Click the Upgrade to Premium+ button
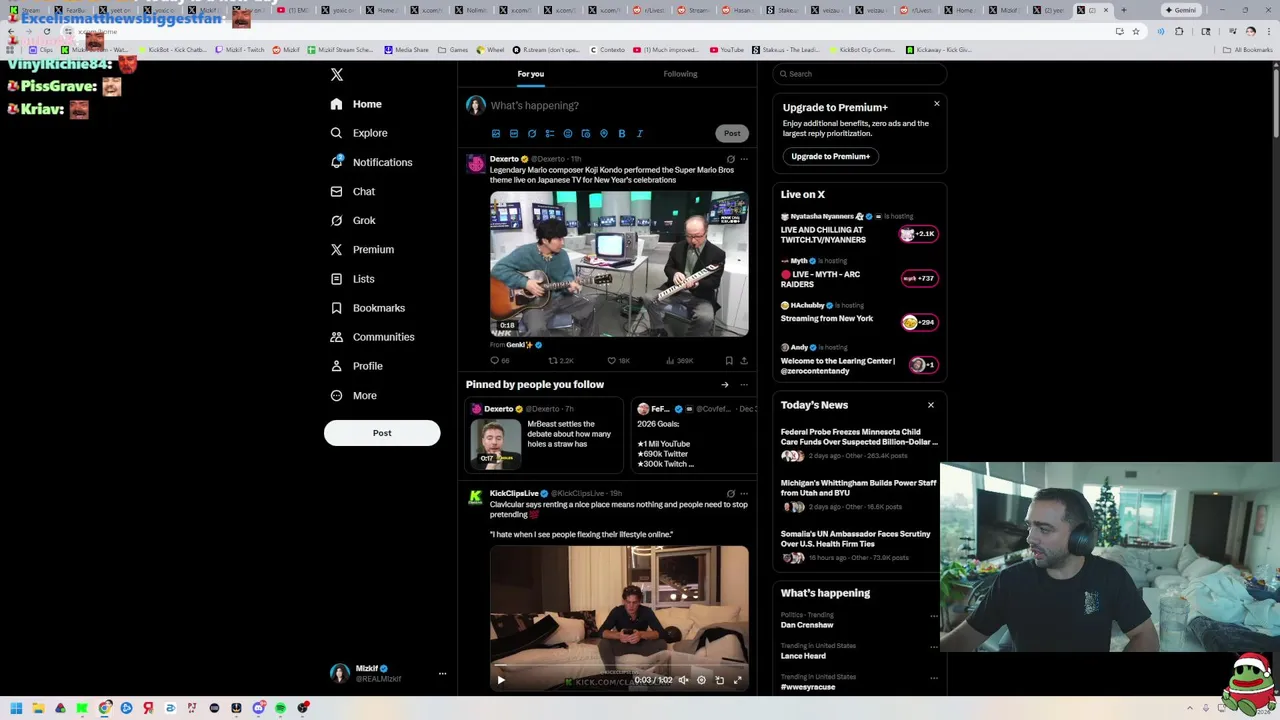Screen dimensions: 1280x720 pyautogui.click(x=831, y=157)
